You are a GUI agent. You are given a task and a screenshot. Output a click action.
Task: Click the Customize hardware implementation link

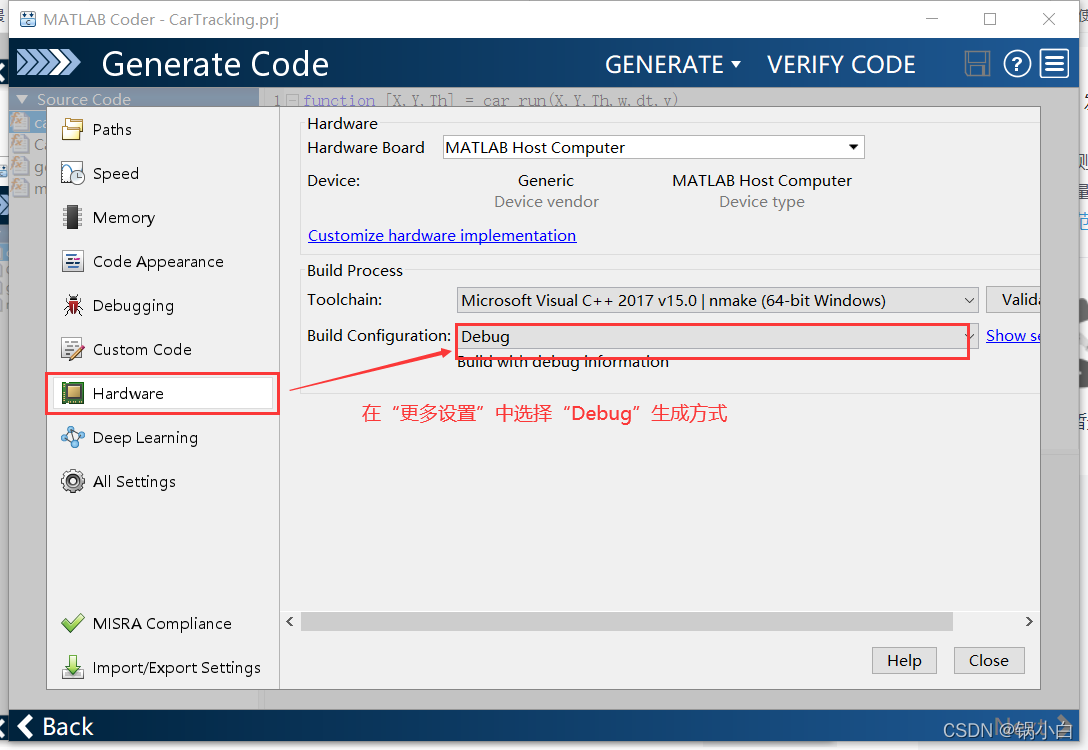click(442, 236)
